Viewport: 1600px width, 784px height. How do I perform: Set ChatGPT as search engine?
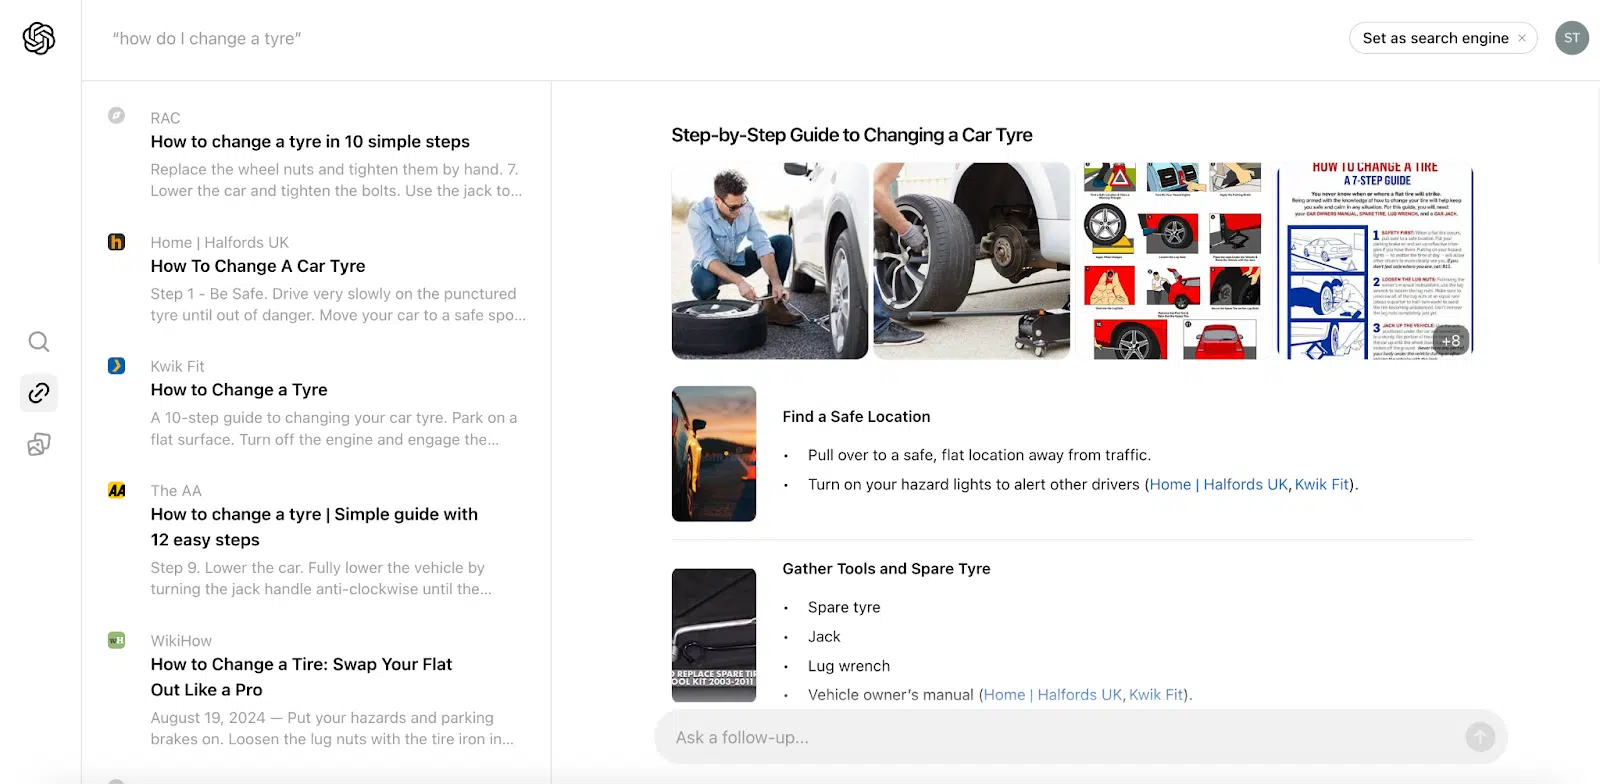1435,38
